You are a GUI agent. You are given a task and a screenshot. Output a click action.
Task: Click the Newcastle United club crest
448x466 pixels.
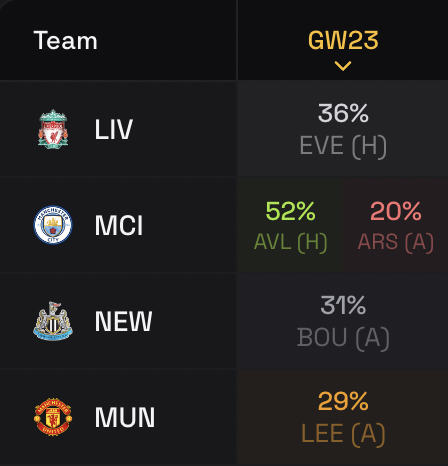pyautogui.click(x=53, y=321)
